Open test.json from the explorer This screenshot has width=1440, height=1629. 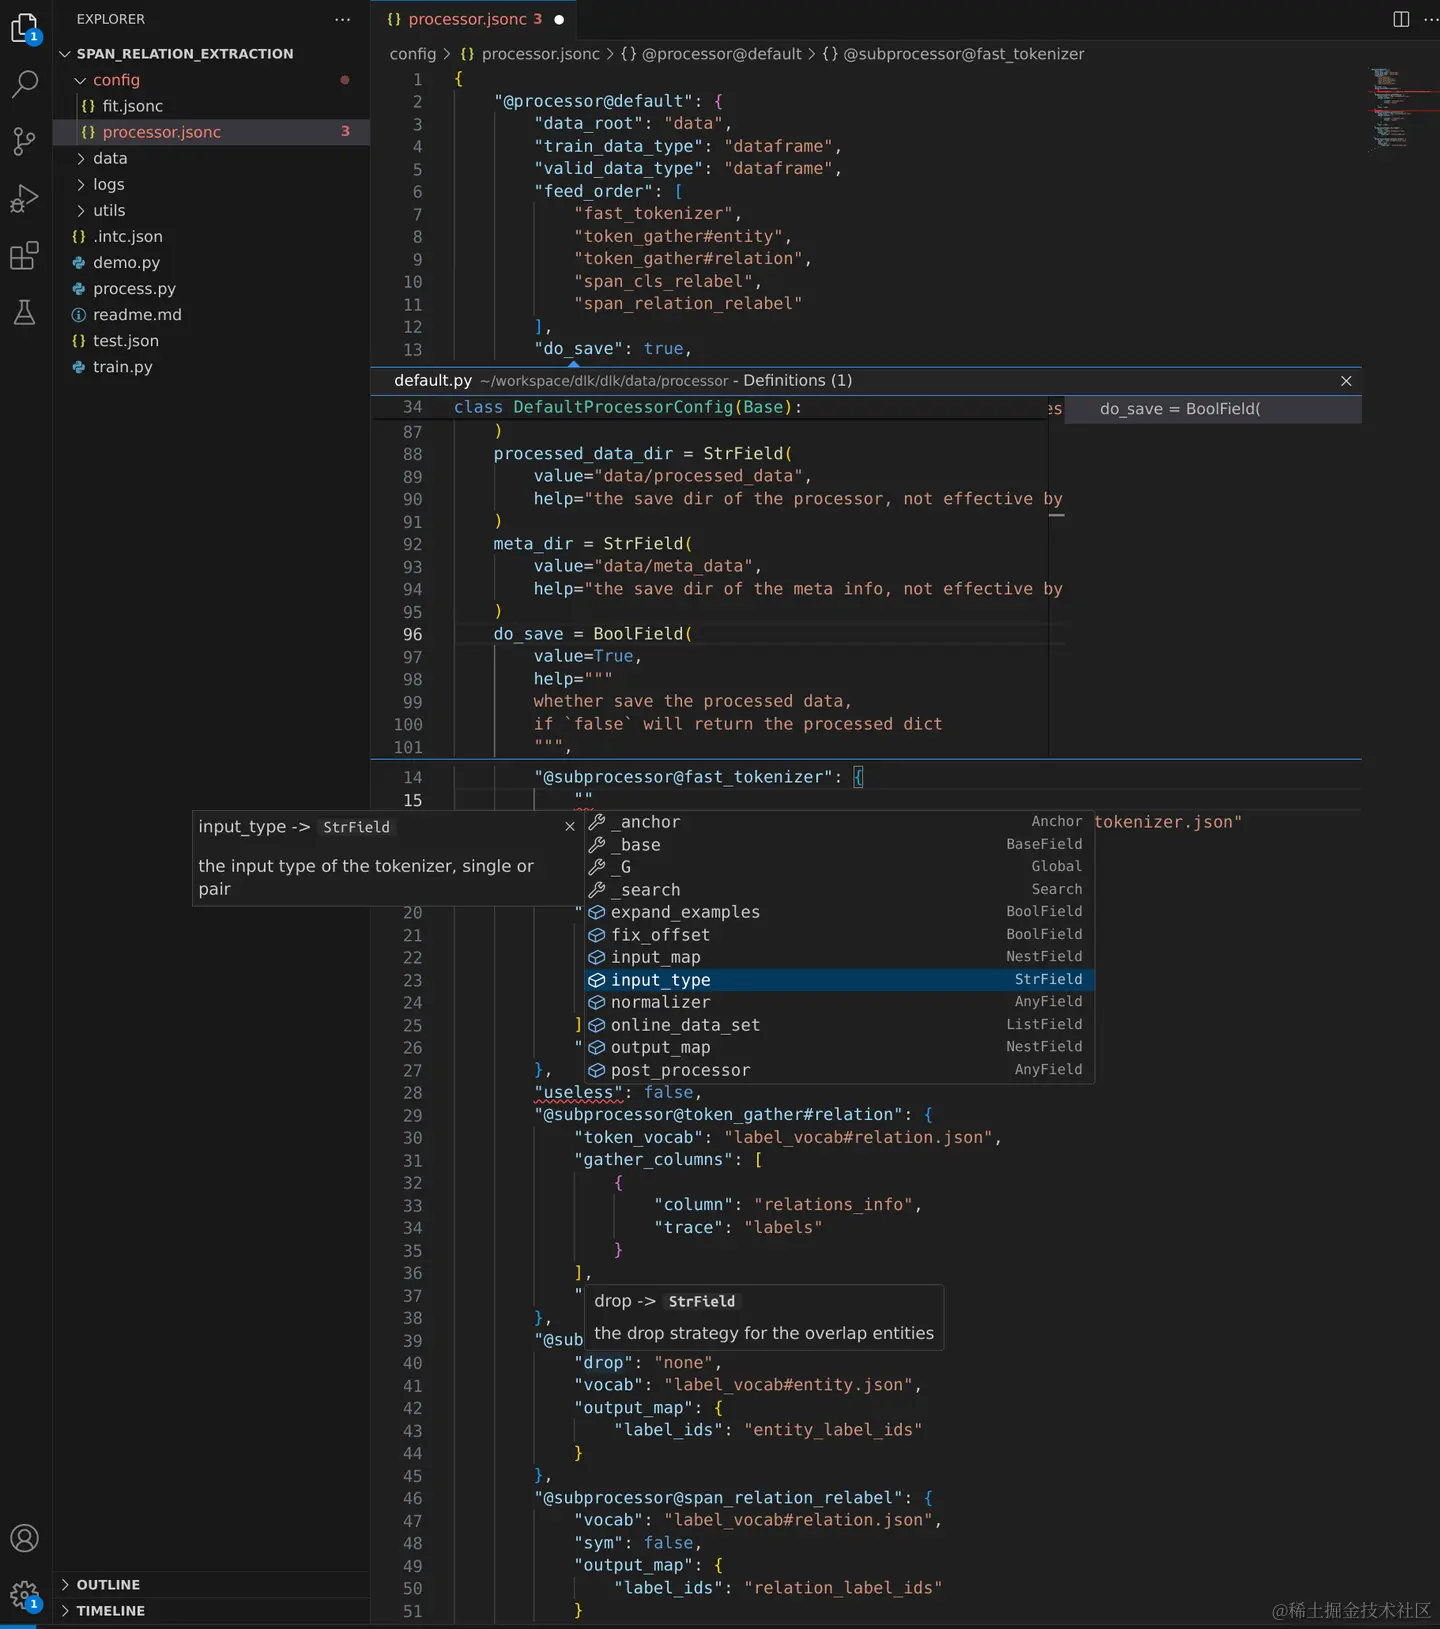click(x=211, y=340)
